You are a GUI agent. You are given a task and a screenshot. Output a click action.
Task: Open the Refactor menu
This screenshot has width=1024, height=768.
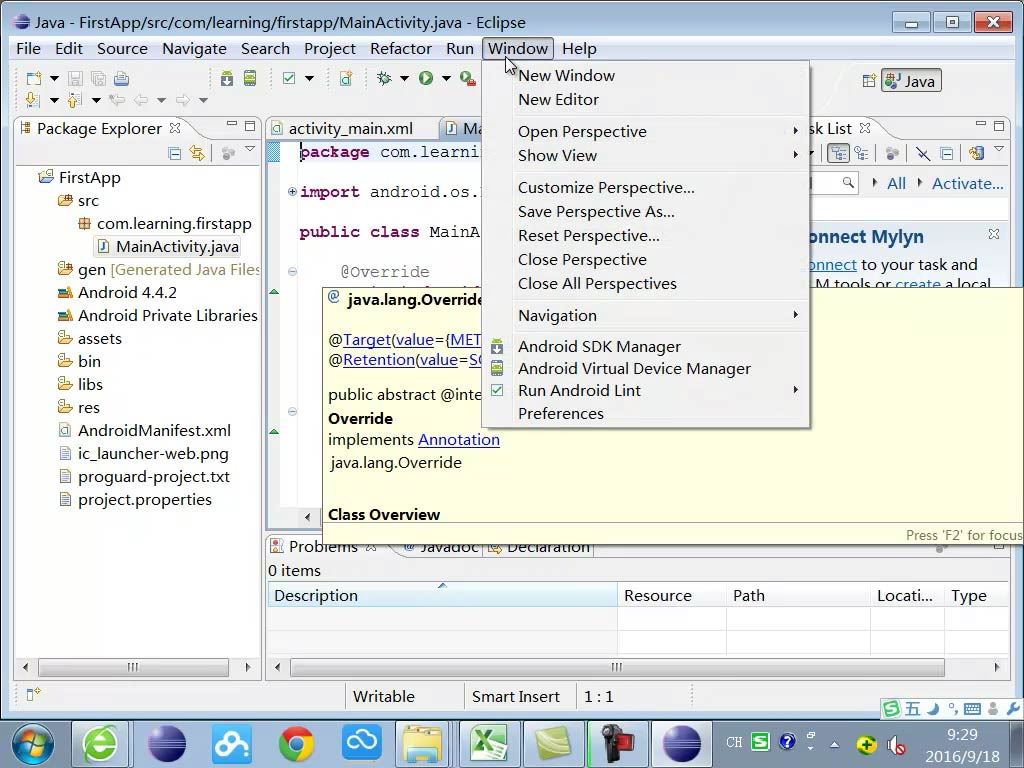tap(400, 48)
